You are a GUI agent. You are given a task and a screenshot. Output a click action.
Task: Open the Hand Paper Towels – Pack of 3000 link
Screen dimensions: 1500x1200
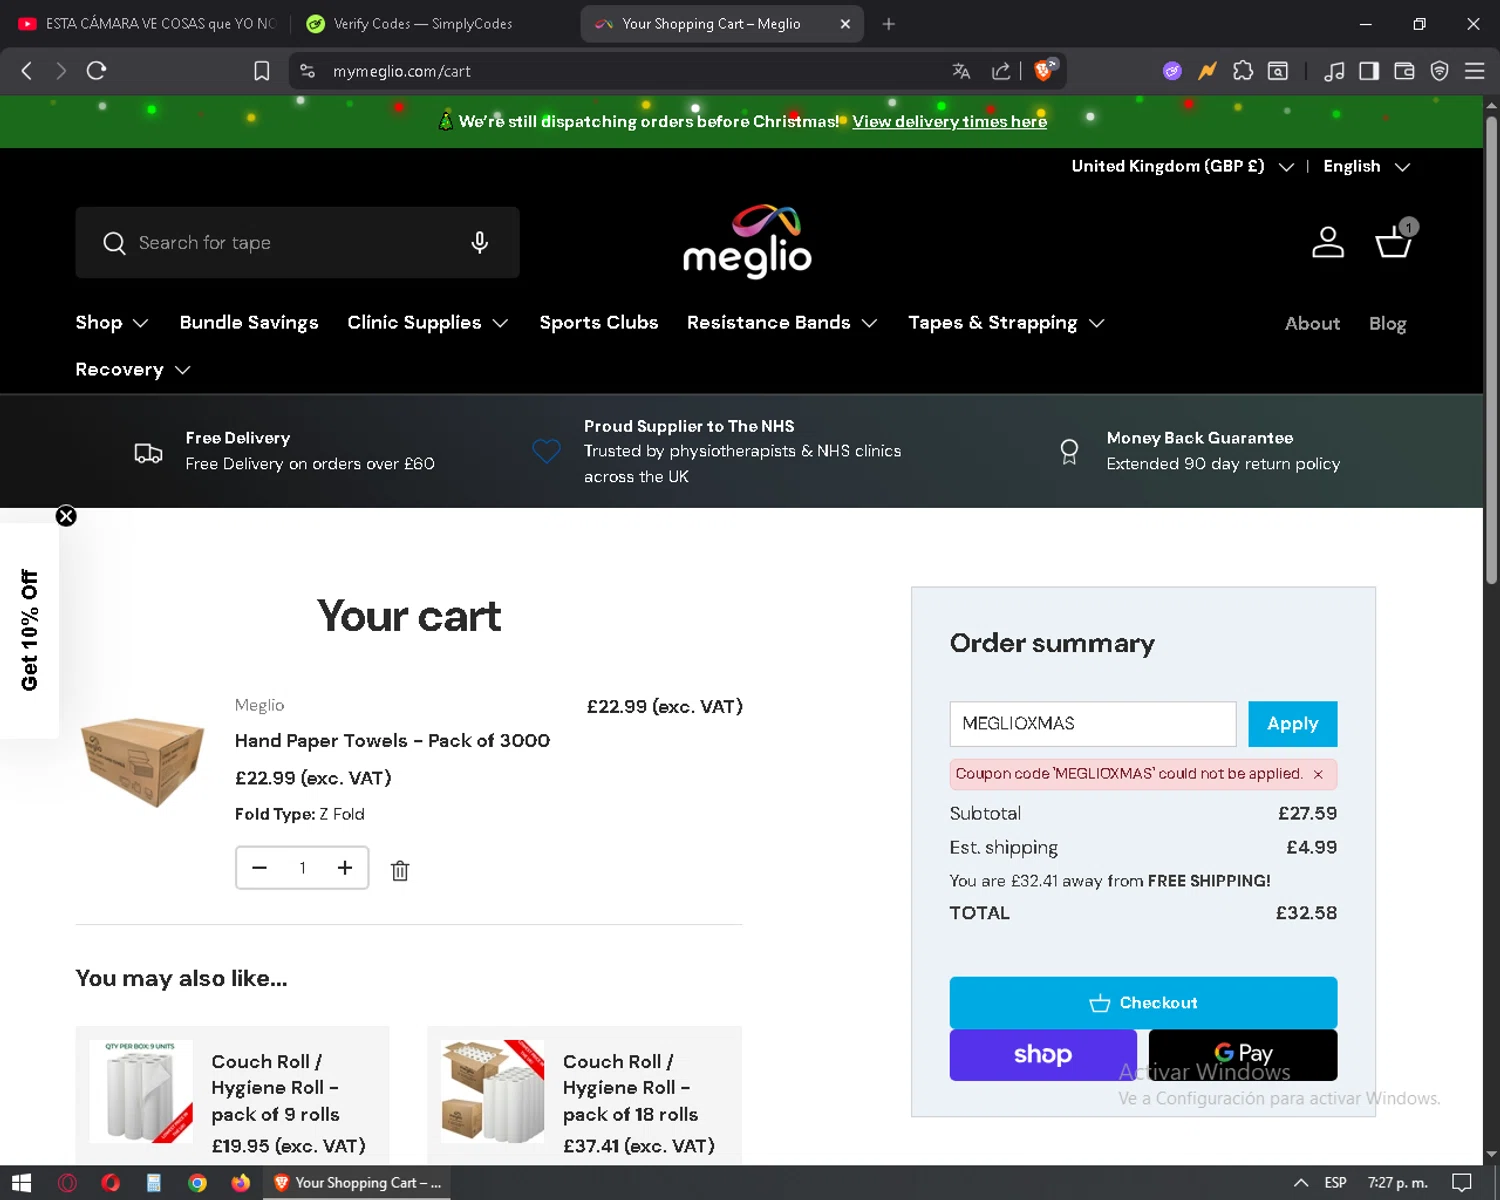[x=392, y=741]
